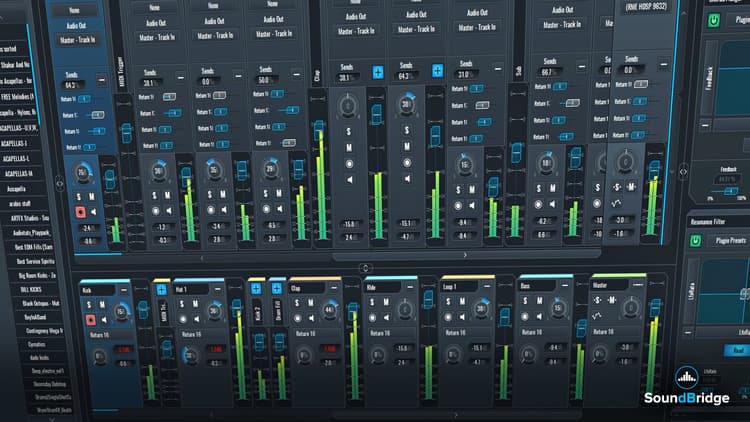Open the Return 16 selector on Bass strip
The width and height of the screenshot is (750, 422).
pyautogui.click(x=542, y=332)
